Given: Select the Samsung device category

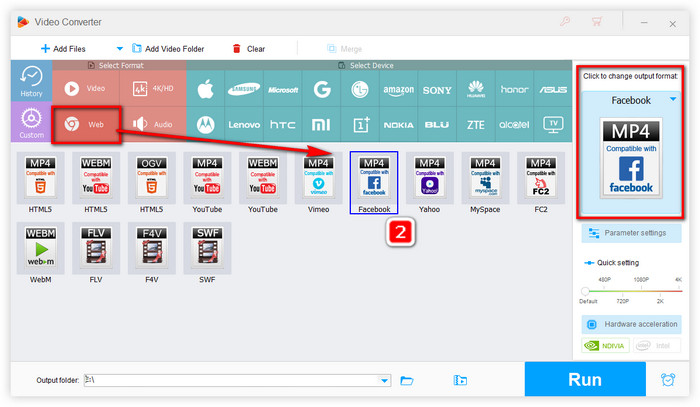Looking at the screenshot, I should pyautogui.click(x=244, y=90).
